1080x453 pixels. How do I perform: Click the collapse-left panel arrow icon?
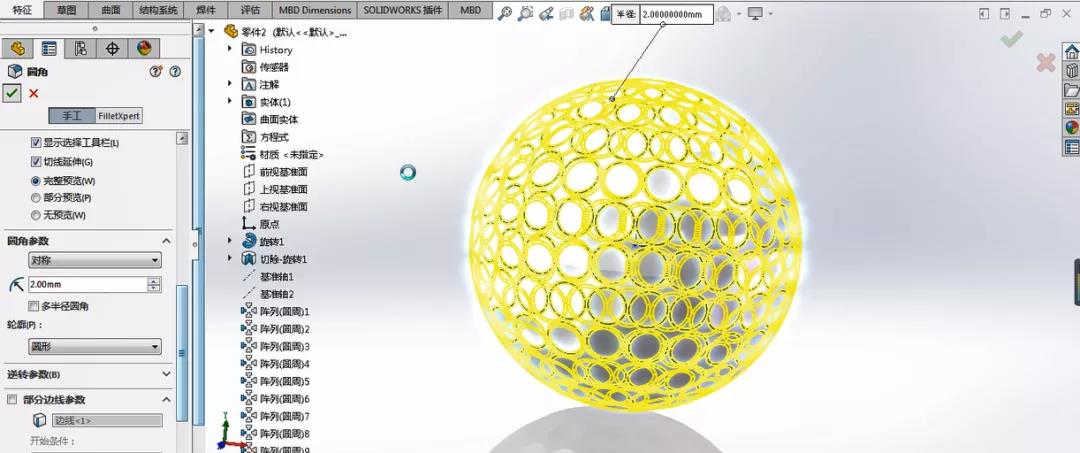click(x=984, y=13)
